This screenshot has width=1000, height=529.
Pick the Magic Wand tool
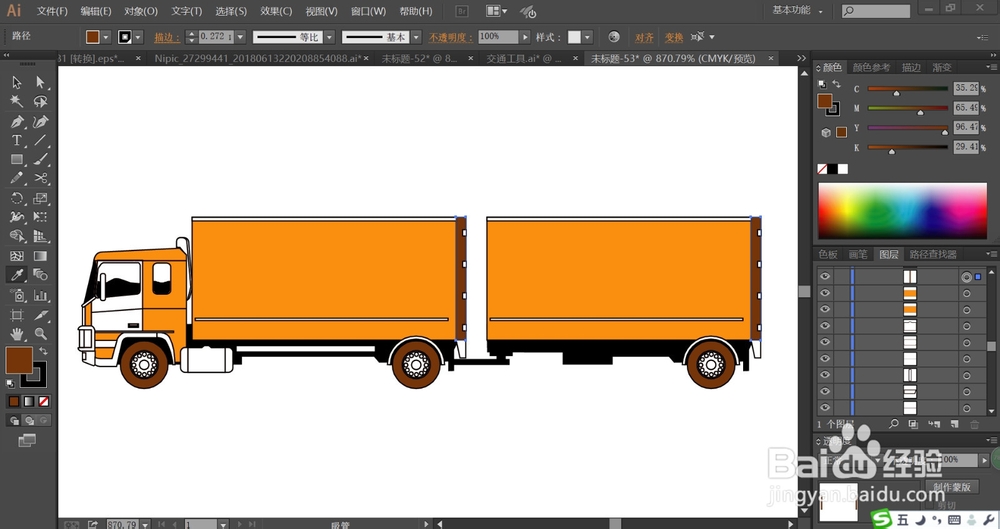[17, 101]
